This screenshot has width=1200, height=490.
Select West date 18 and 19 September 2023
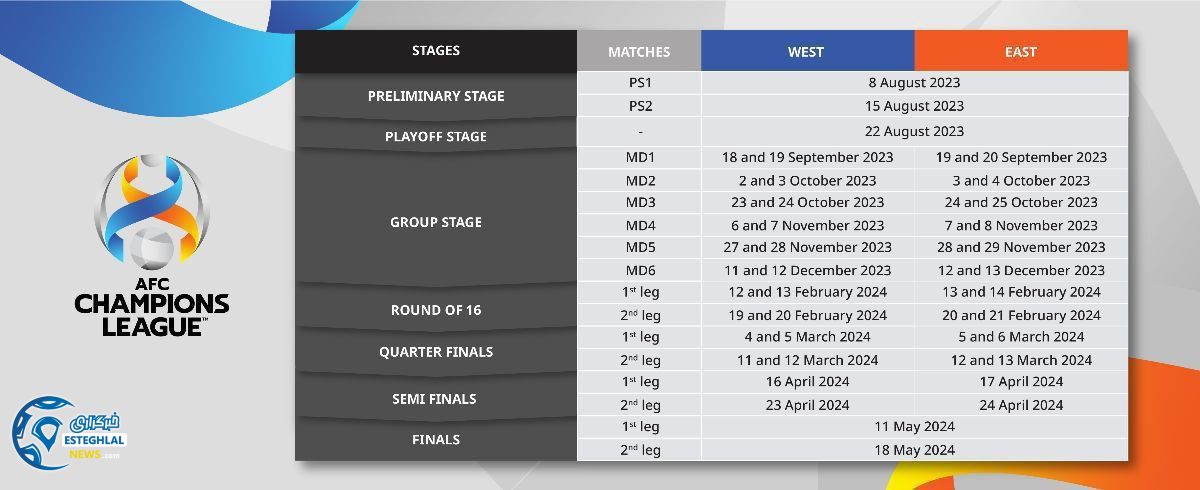[x=807, y=157]
